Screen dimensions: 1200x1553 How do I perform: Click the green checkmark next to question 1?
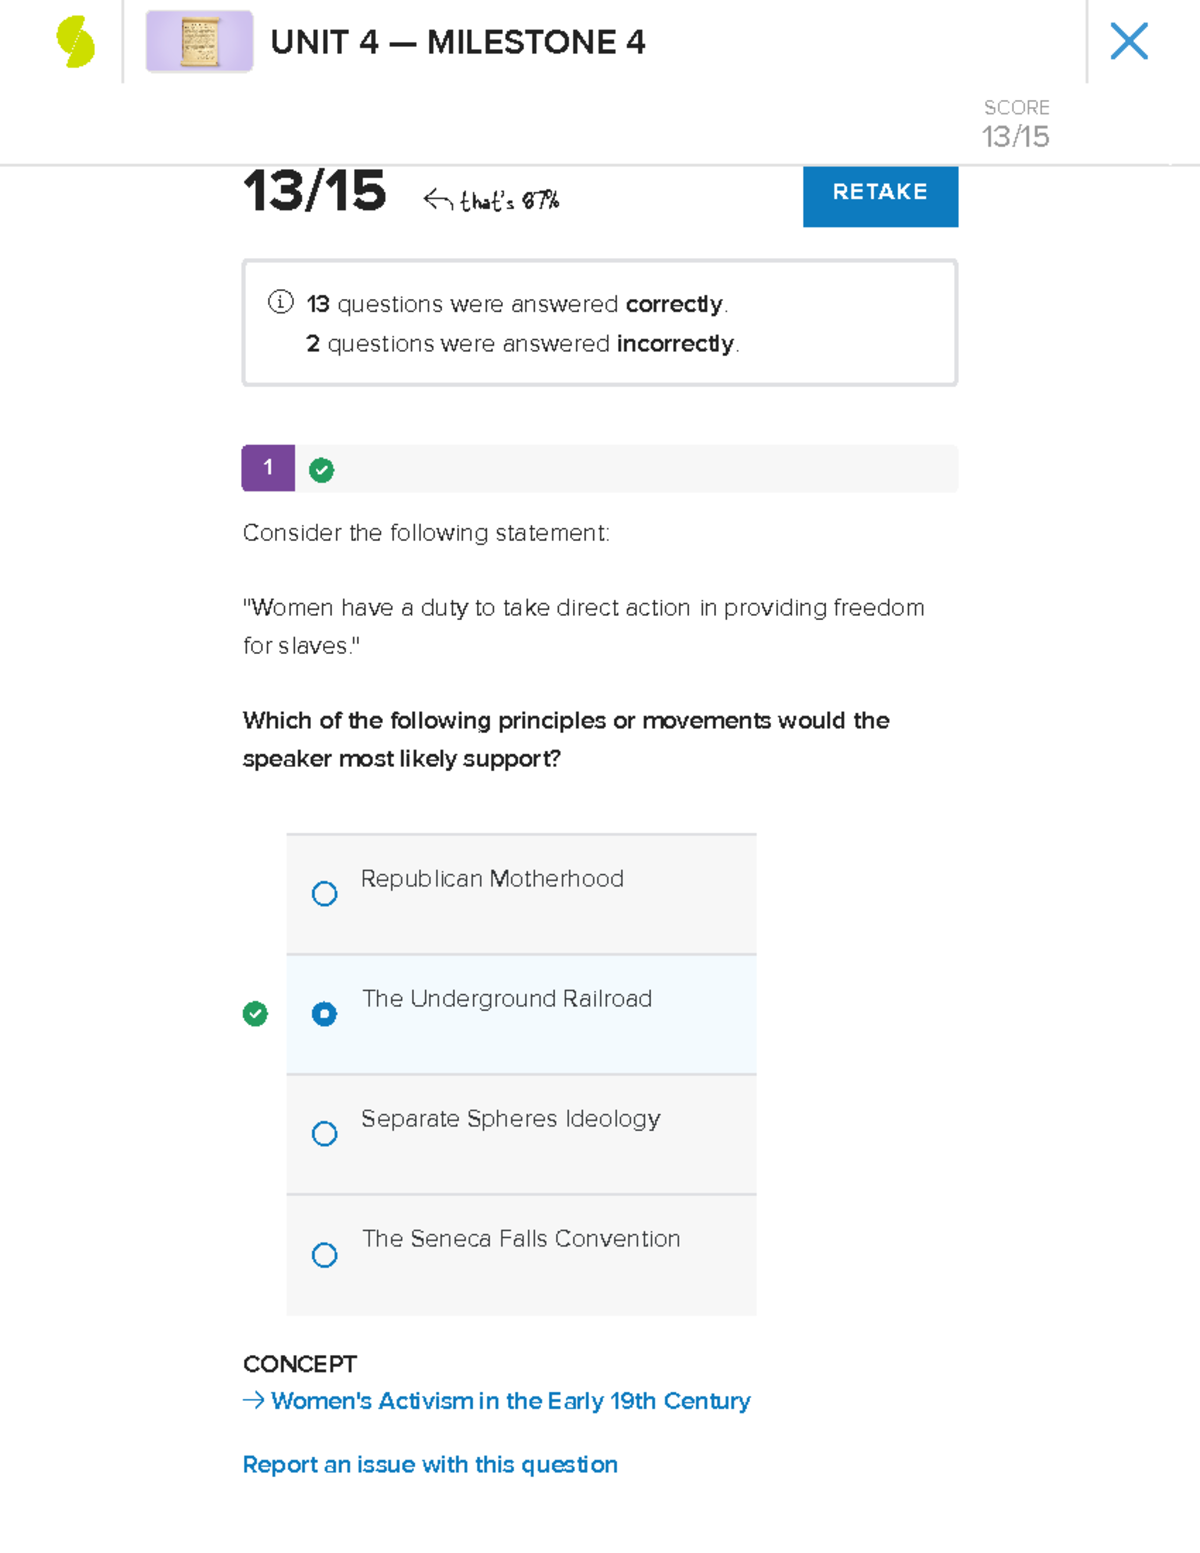320,468
